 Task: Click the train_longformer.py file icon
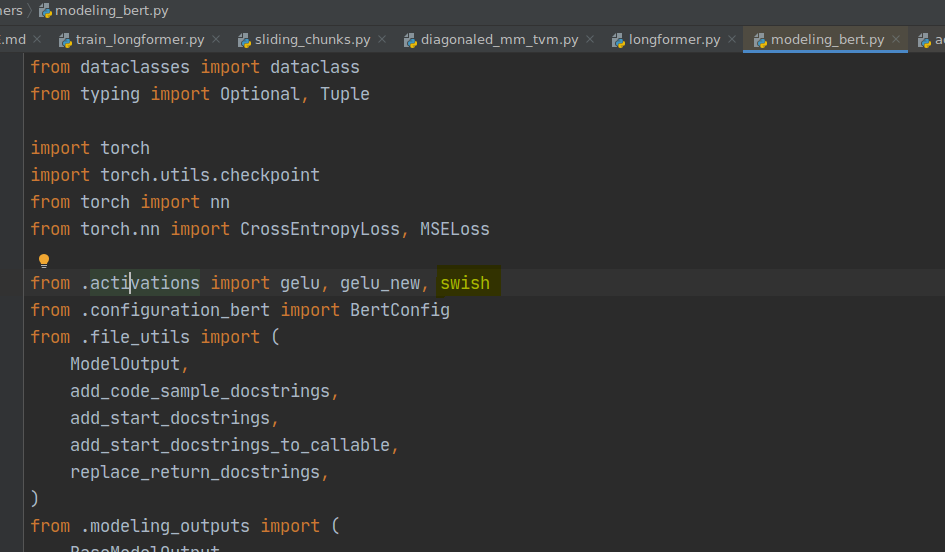tap(65, 40)
